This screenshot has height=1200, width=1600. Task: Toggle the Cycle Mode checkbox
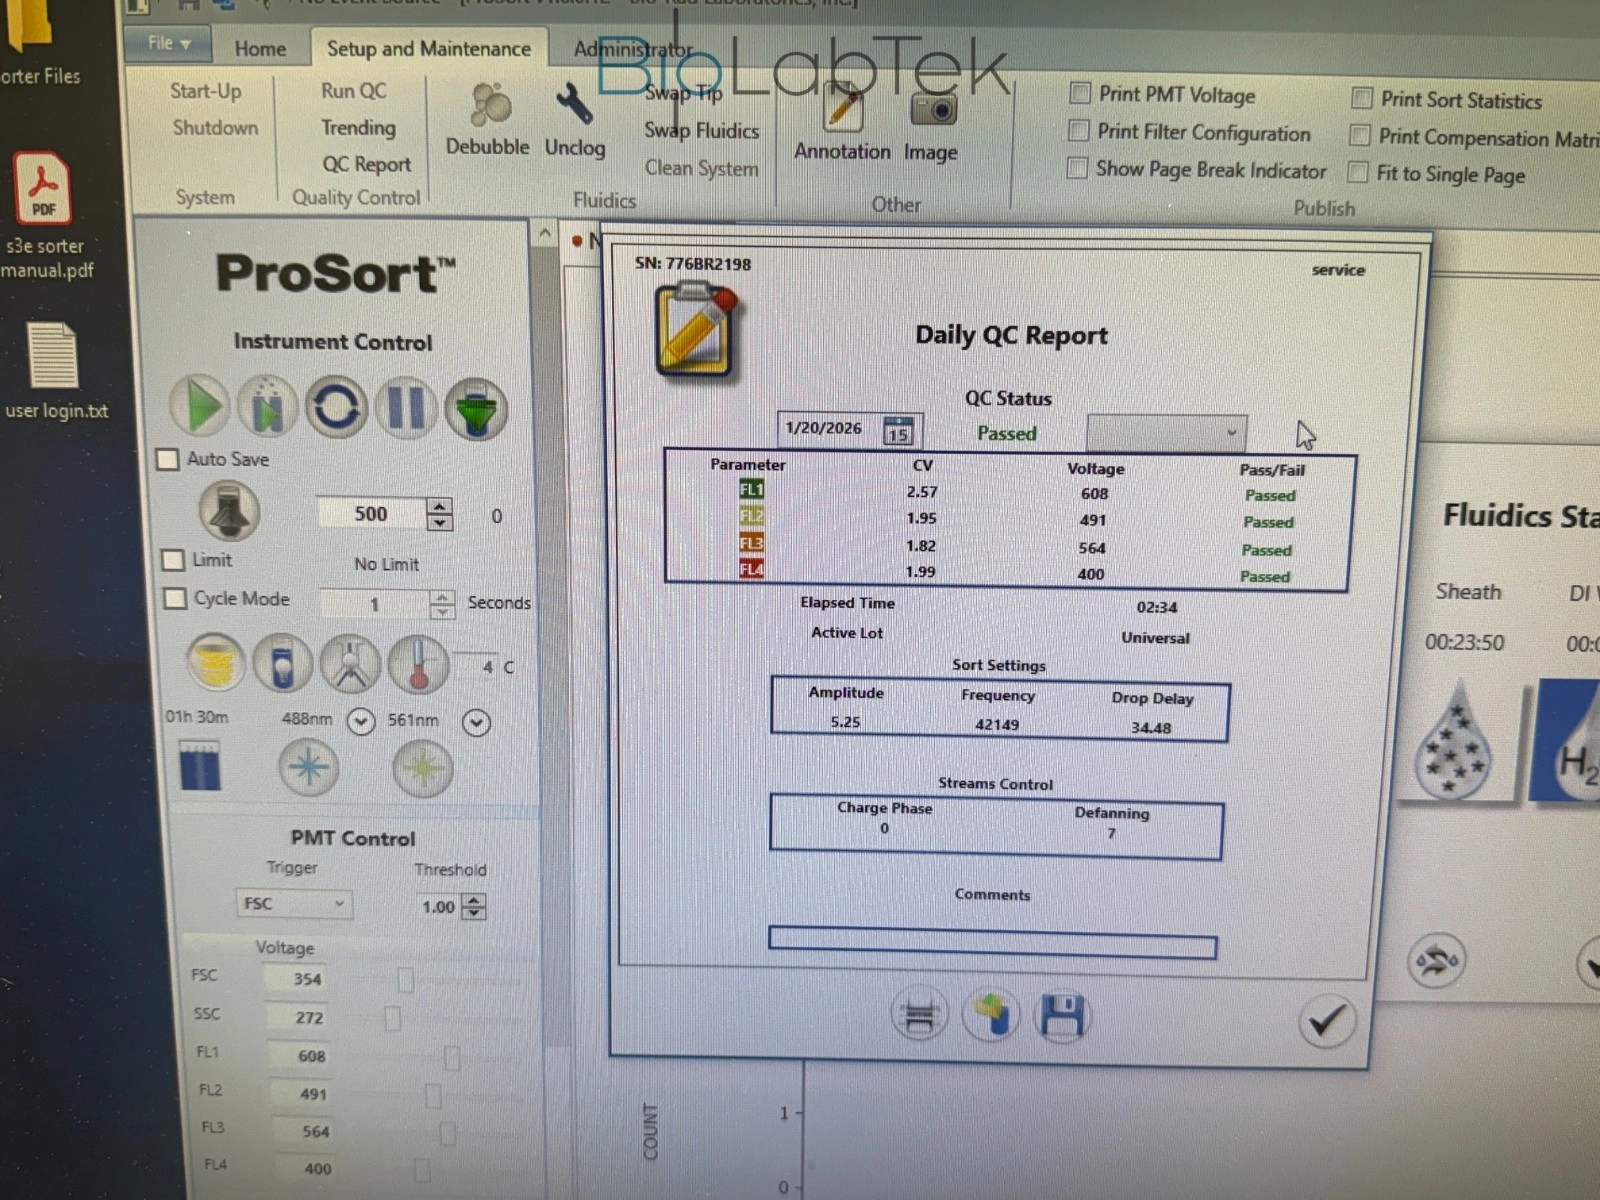(175, 599)
